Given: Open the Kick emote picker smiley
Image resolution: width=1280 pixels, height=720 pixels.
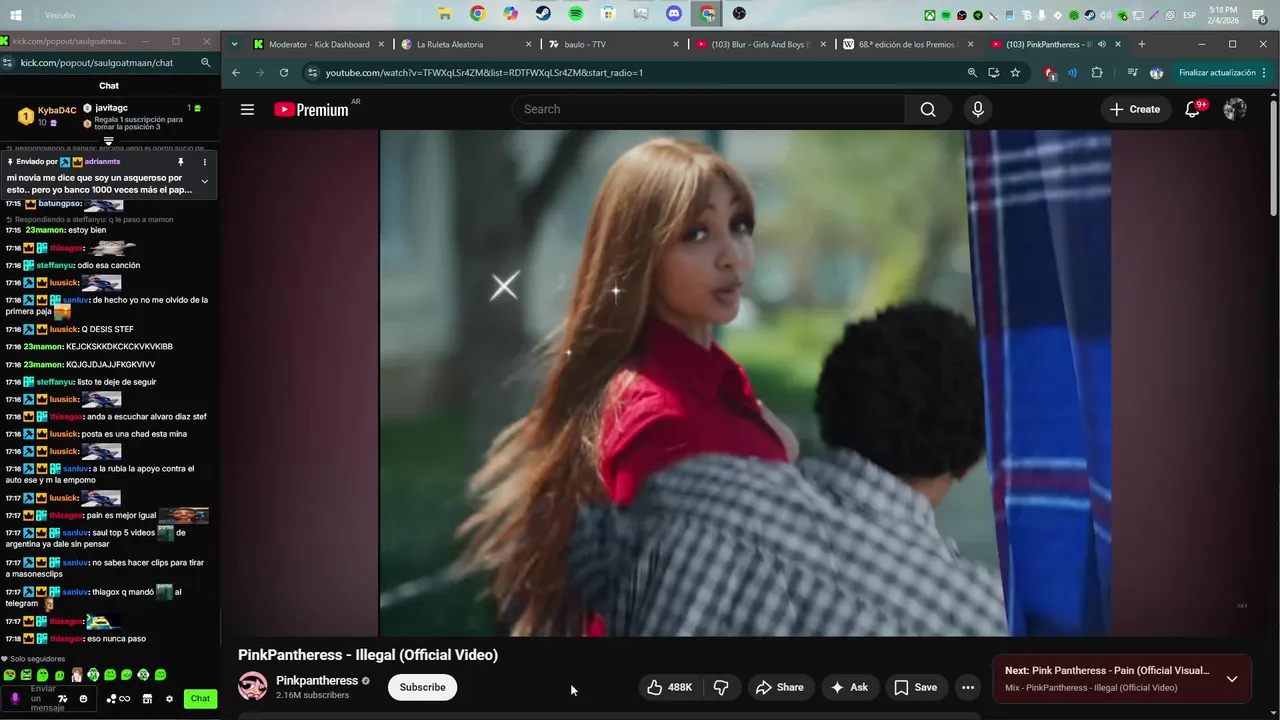Looking at the screenshot, I should [84, 699].
